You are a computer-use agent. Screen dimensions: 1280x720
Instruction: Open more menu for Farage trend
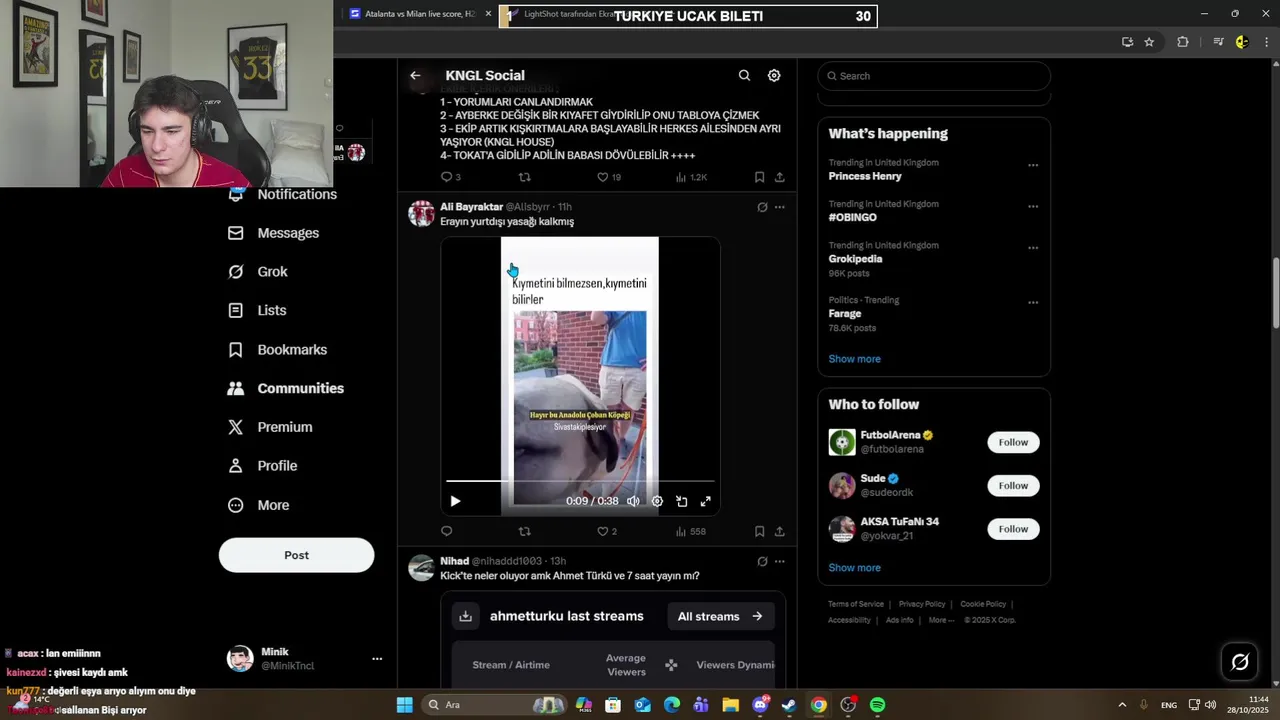pos(1033,302)
